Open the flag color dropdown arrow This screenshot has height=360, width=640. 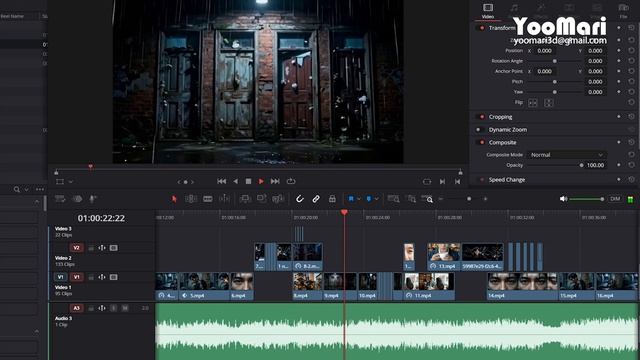(x=359, y=199)
